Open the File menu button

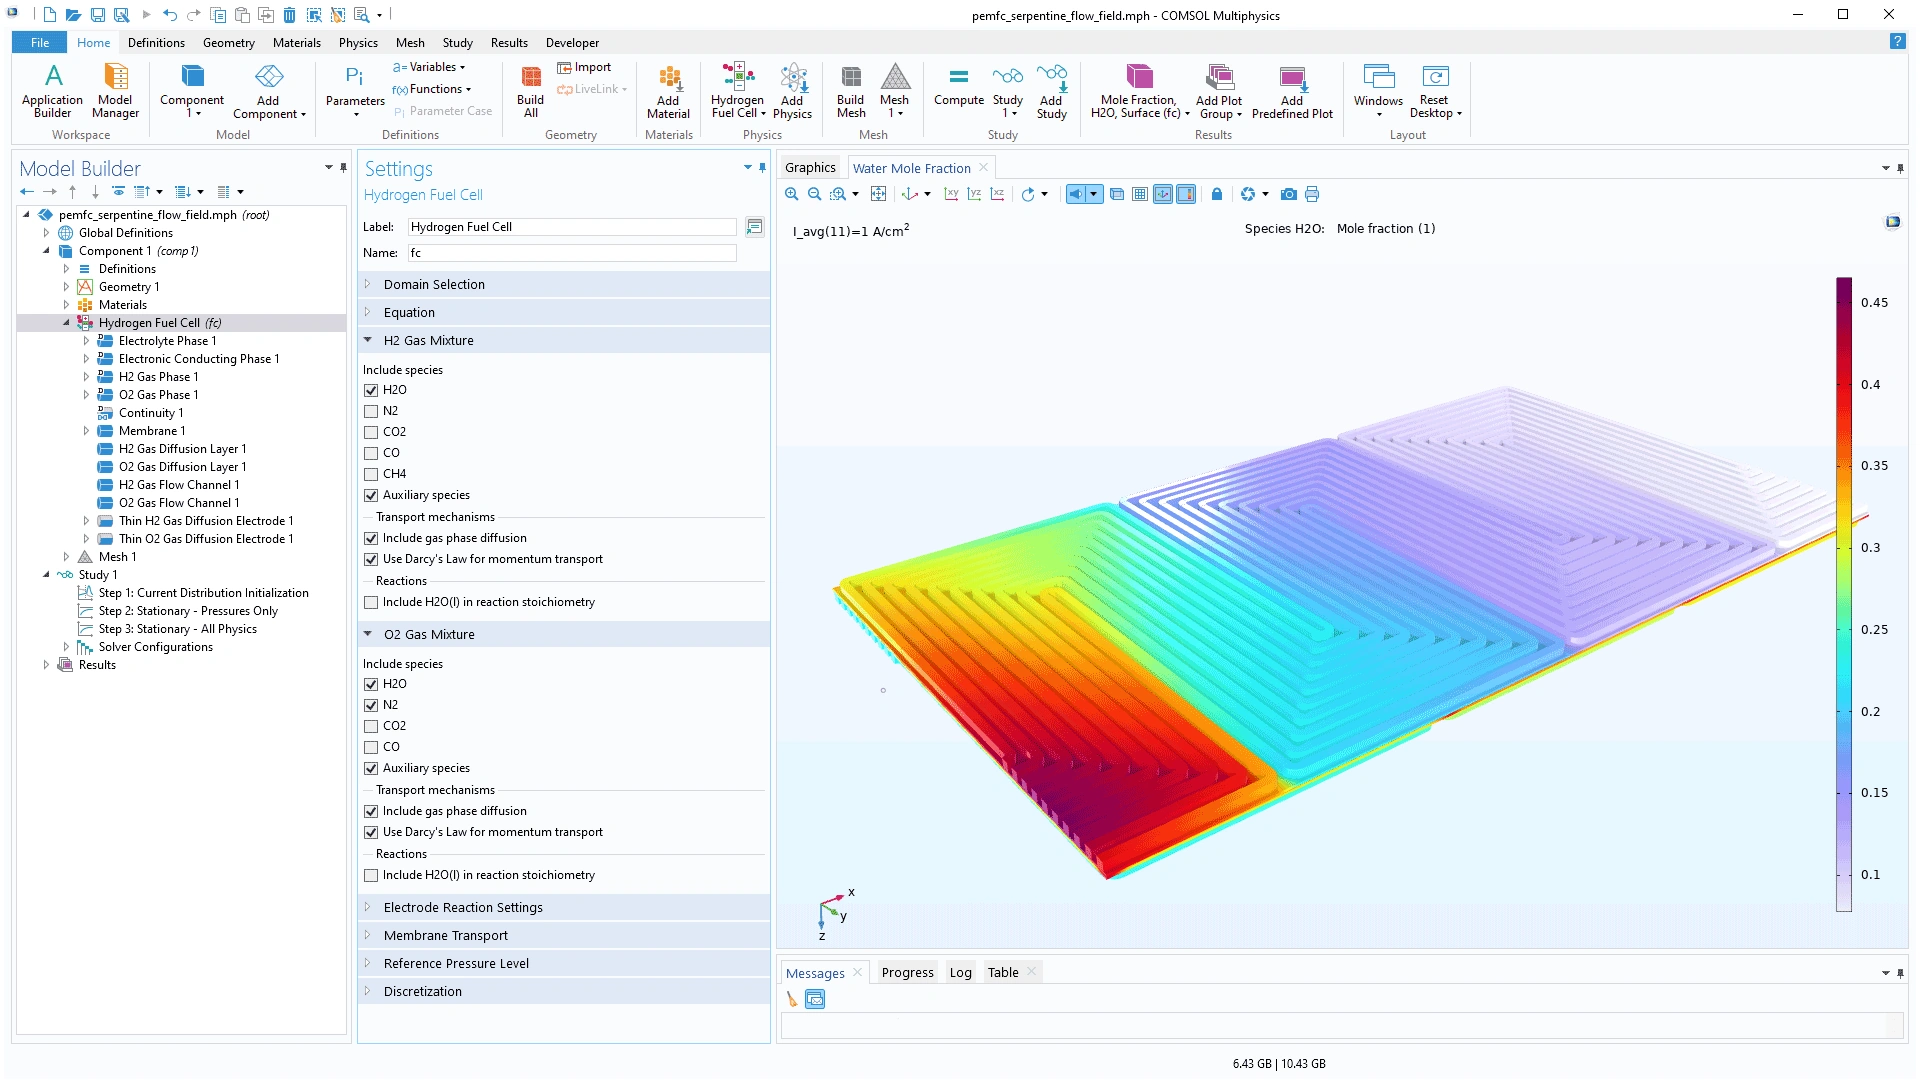pyautogui.click(x=40, y=43)
